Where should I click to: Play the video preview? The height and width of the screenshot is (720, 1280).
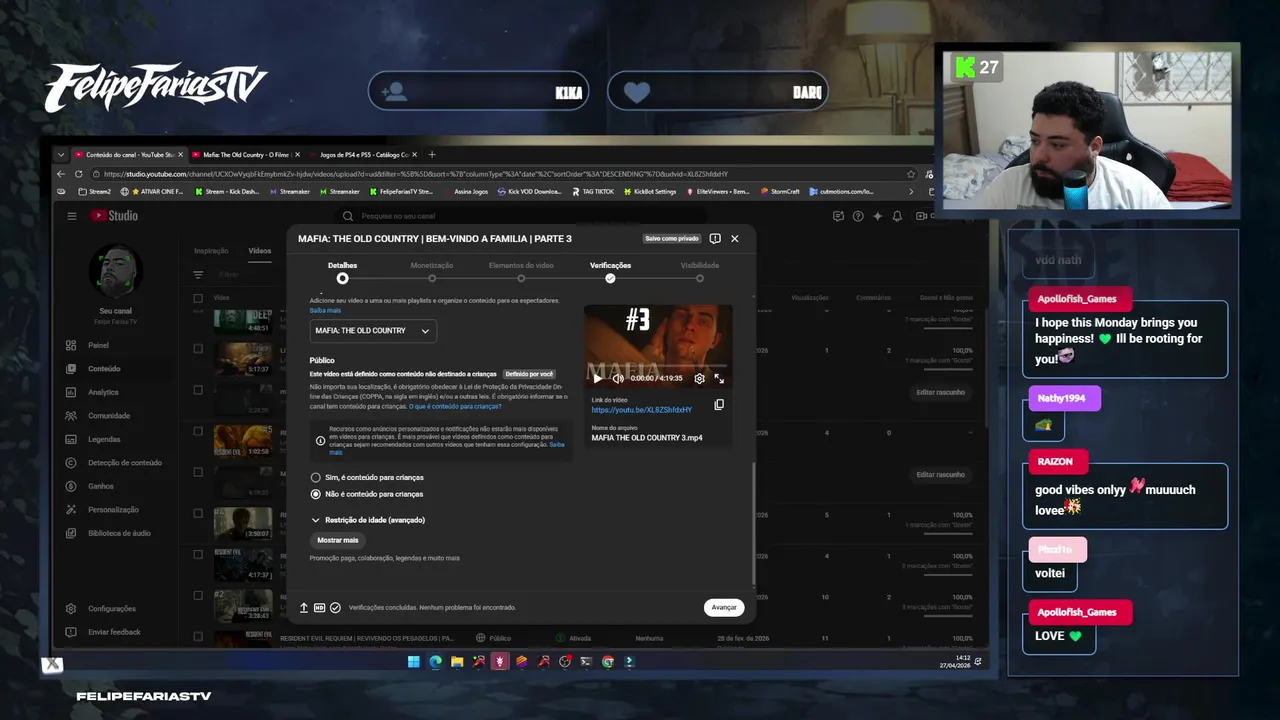[x=598, y=378]
